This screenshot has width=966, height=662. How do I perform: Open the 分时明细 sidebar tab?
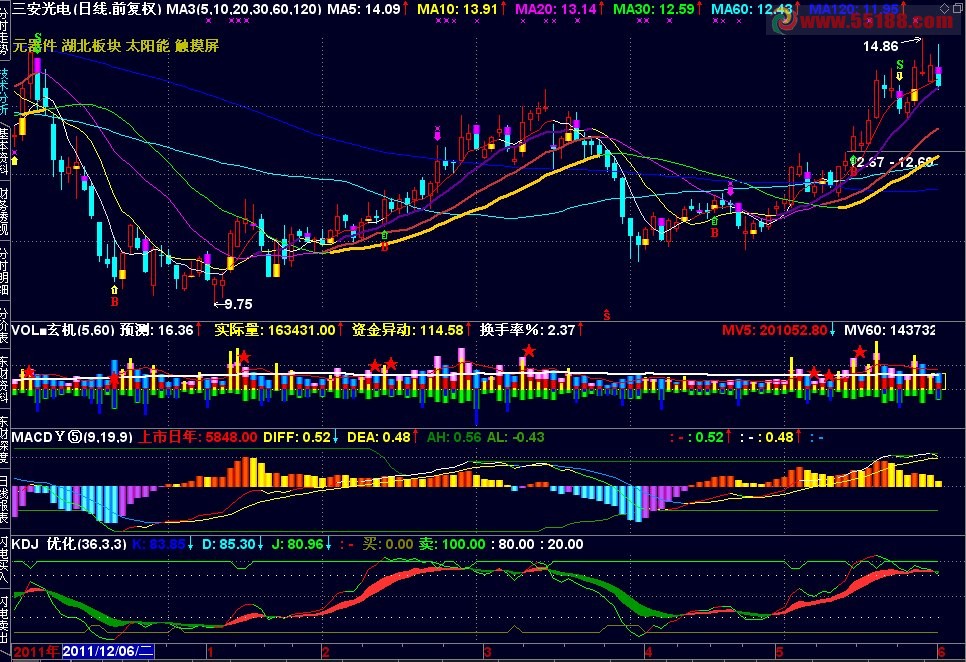coord(4,271)
